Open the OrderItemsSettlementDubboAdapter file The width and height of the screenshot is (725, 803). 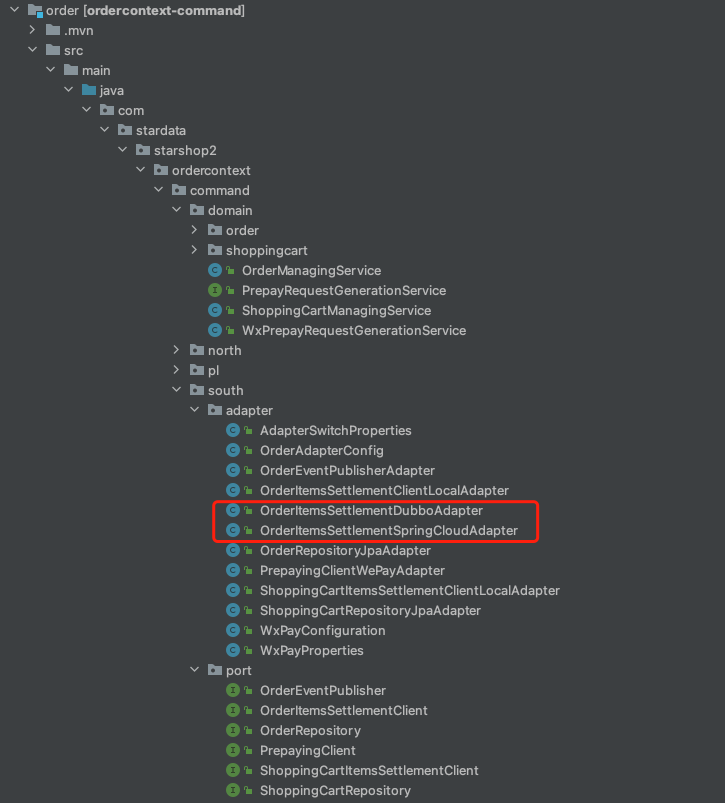tap(371, 510)
